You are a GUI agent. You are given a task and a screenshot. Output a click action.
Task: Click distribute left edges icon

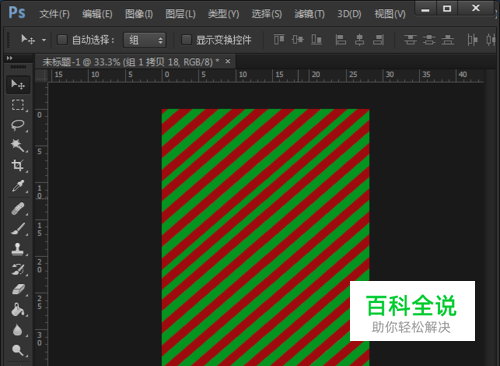472,40
